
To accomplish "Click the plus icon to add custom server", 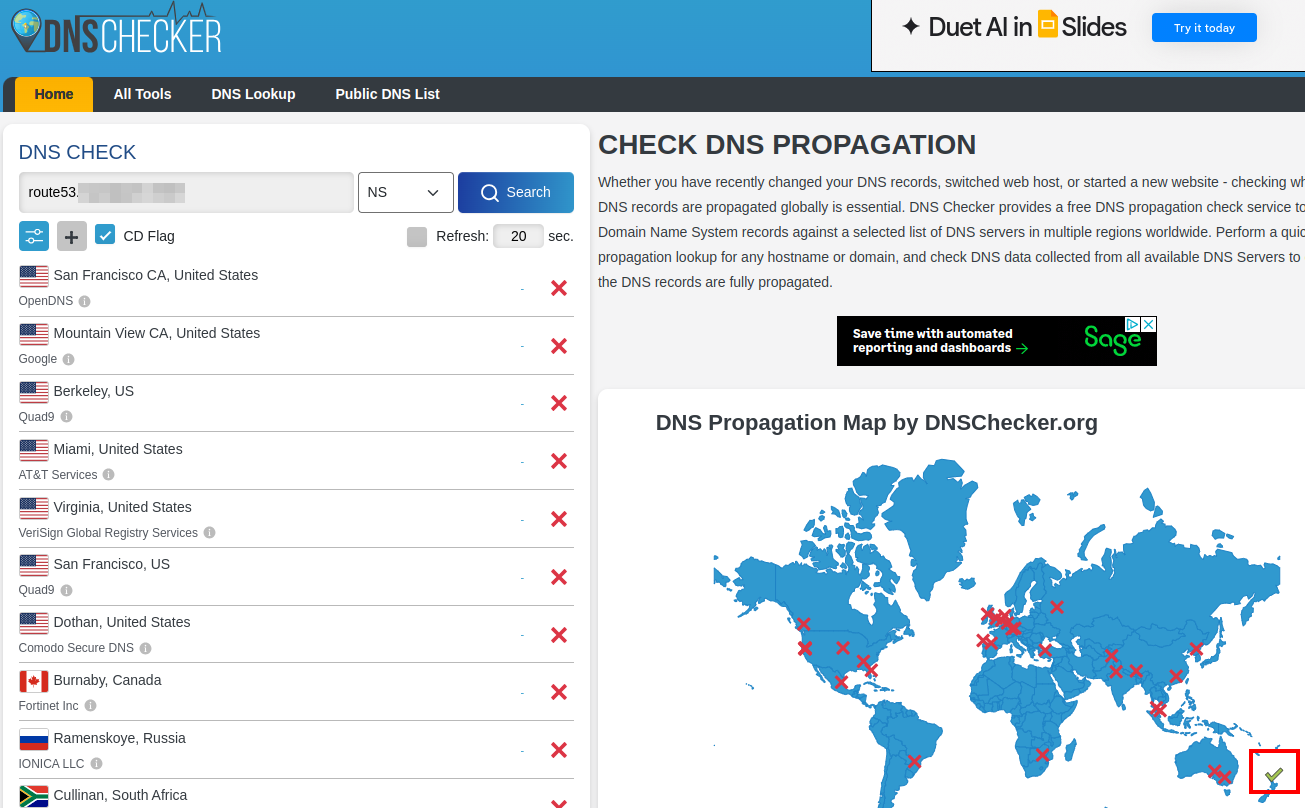I will pyautogui.click(x=71, y=236).
